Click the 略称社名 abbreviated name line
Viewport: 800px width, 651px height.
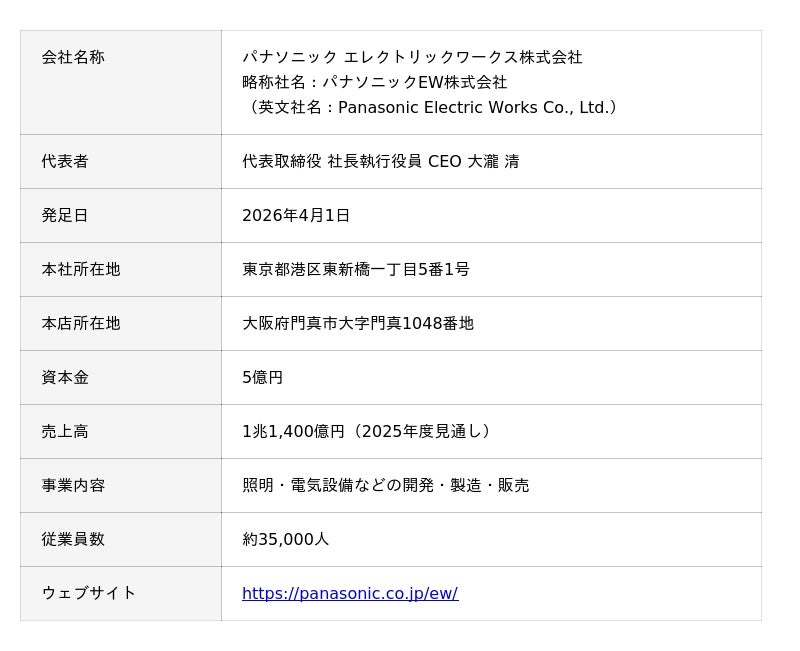(374, 82)
